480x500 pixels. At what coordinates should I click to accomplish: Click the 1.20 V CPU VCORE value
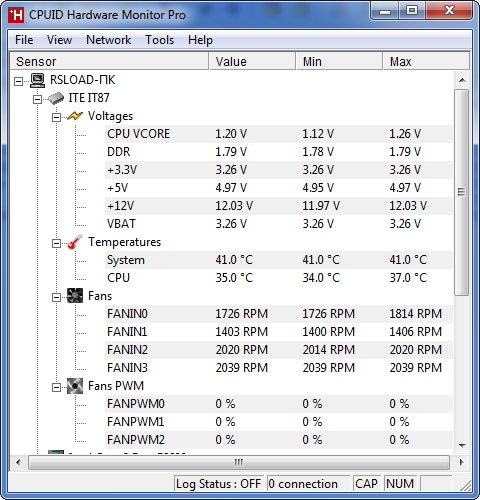(x=231, y=134)
